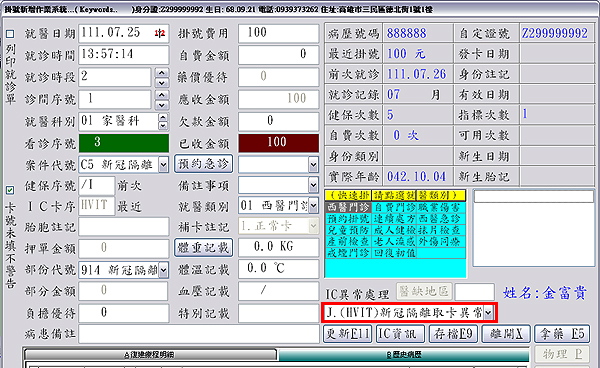This screenshot has width=600, height=368.
Task: Uncheck the 卡號未填不警告 checkbox
Action: tap(10, 190)
